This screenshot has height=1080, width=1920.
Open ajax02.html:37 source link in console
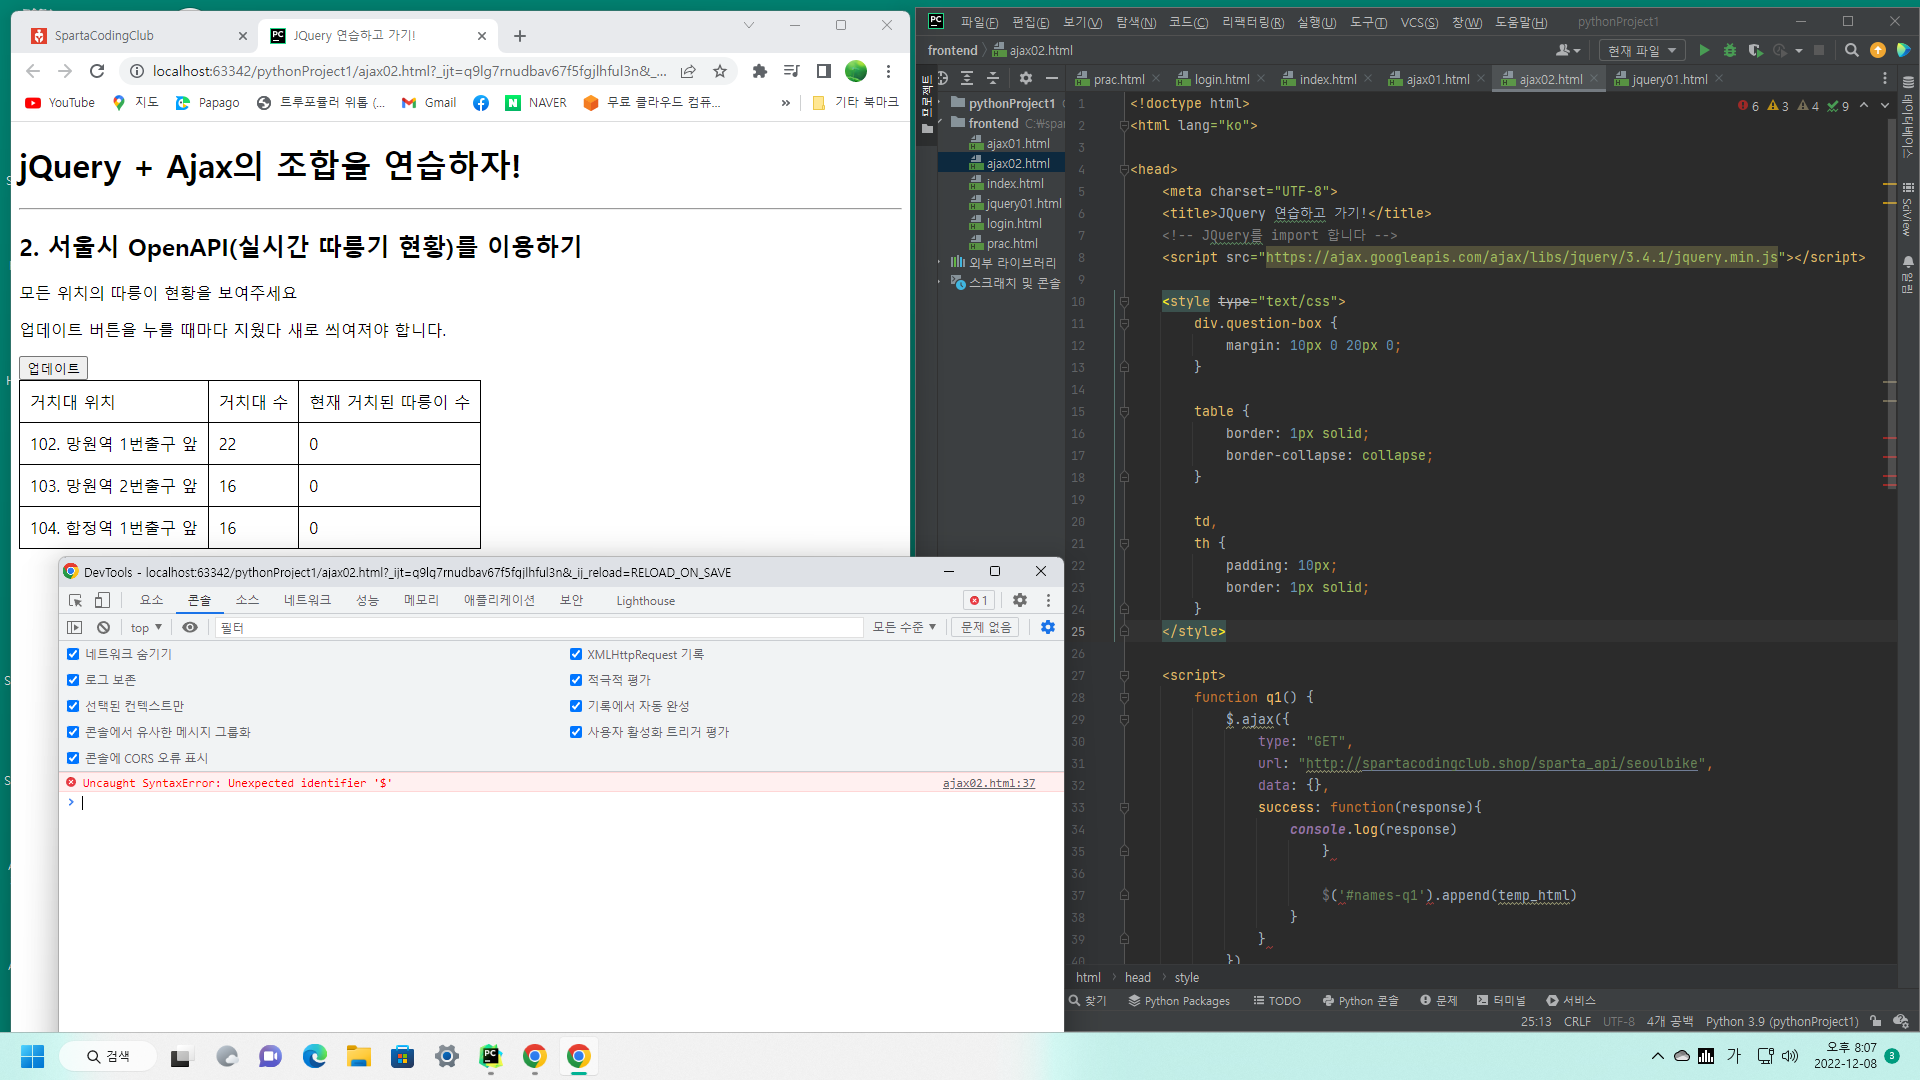point(988,783)
